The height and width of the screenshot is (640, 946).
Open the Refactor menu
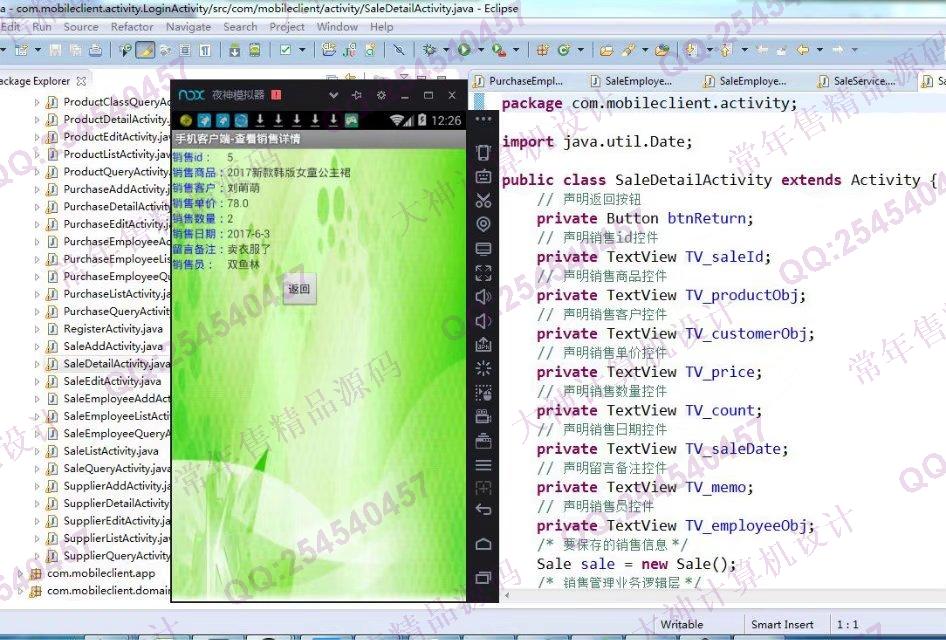tap(132, 27)
